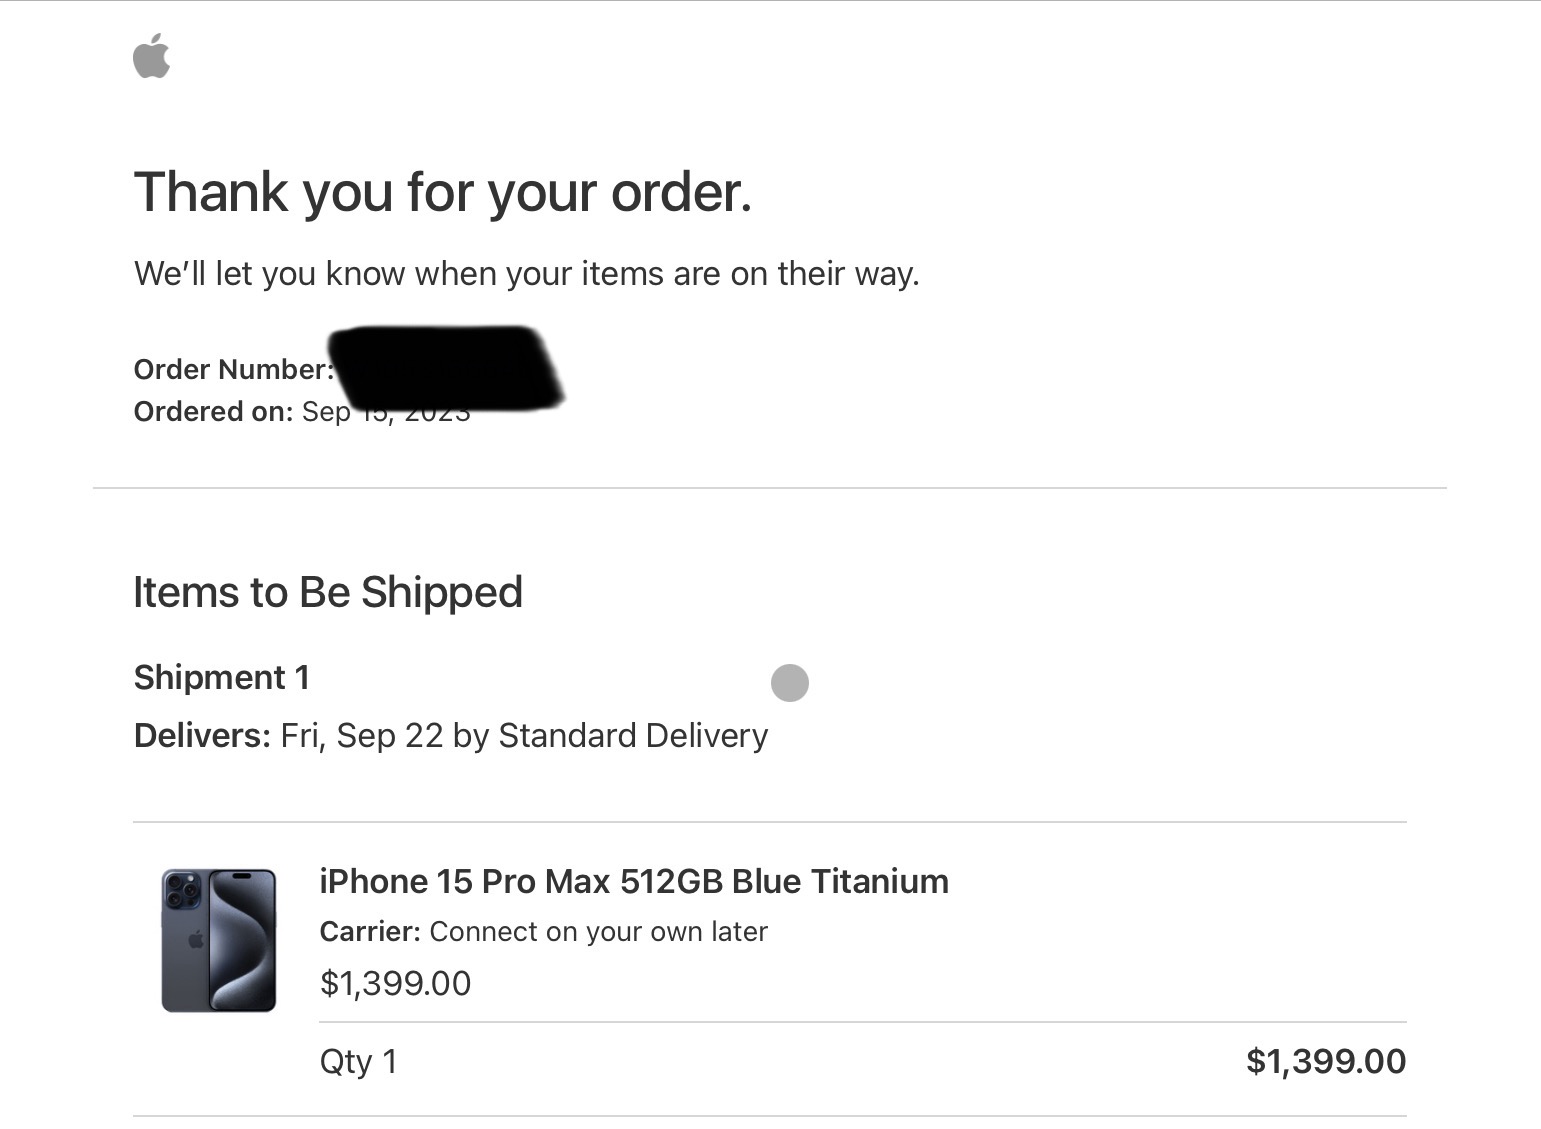
Task: Click the "Qty 1" quantity text
Action: tap(358, 1061)
